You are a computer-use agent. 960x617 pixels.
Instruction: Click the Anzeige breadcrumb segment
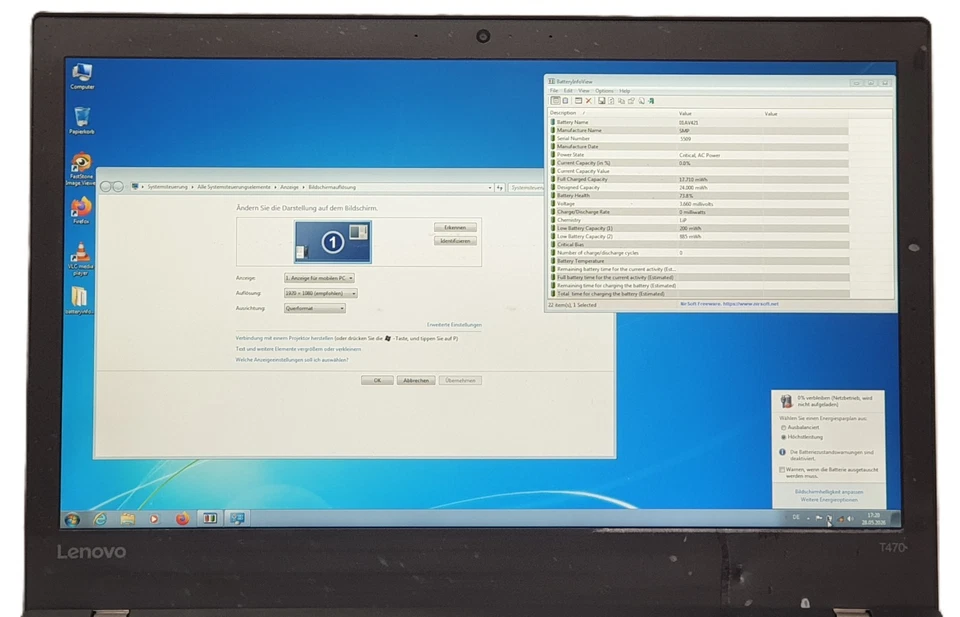[x=289, y=187]
